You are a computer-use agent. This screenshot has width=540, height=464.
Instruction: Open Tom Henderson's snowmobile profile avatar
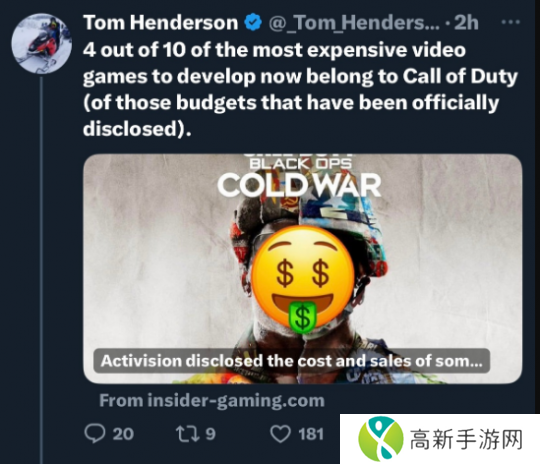pos(42,44)
